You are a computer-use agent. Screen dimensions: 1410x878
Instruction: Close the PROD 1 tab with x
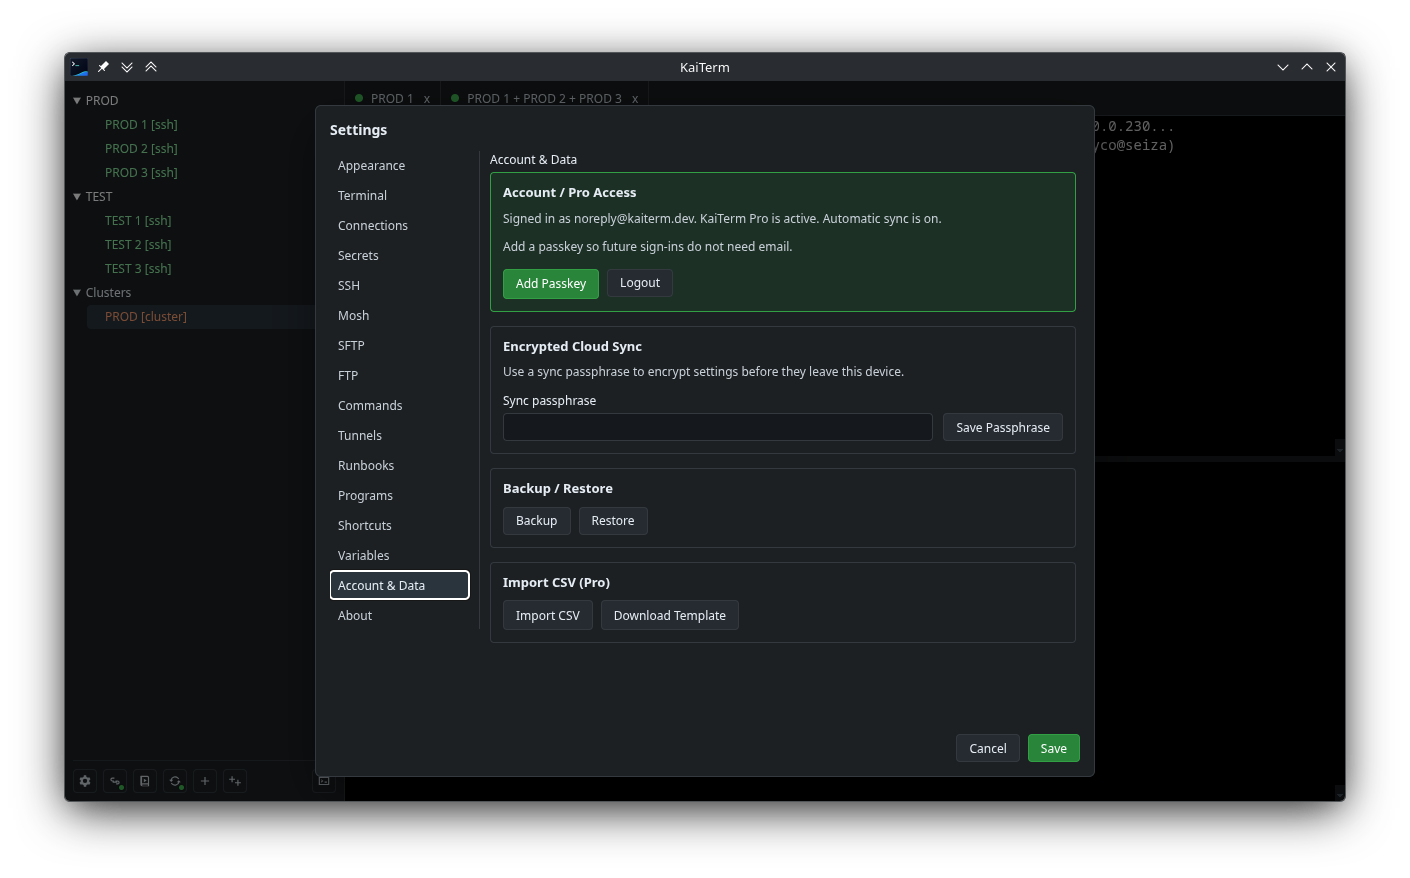pos(427,99)
